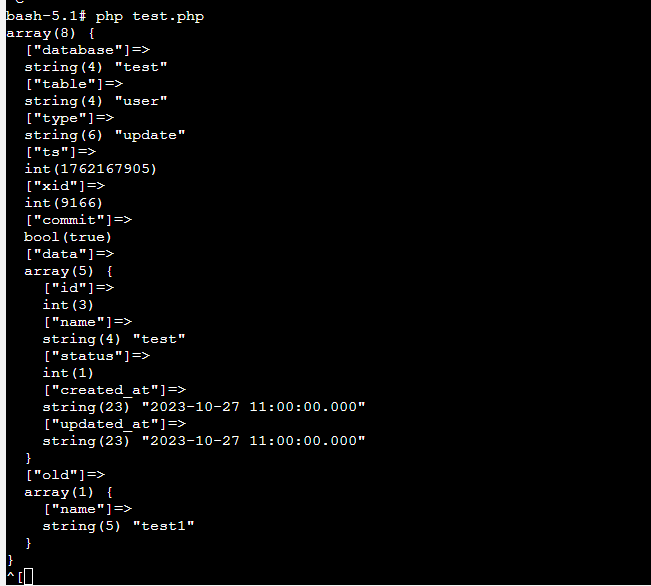The width and height of the screenshot is (651, 586).
Task: Click the int(1762167905) timestamp value
Action: [91, 169]
